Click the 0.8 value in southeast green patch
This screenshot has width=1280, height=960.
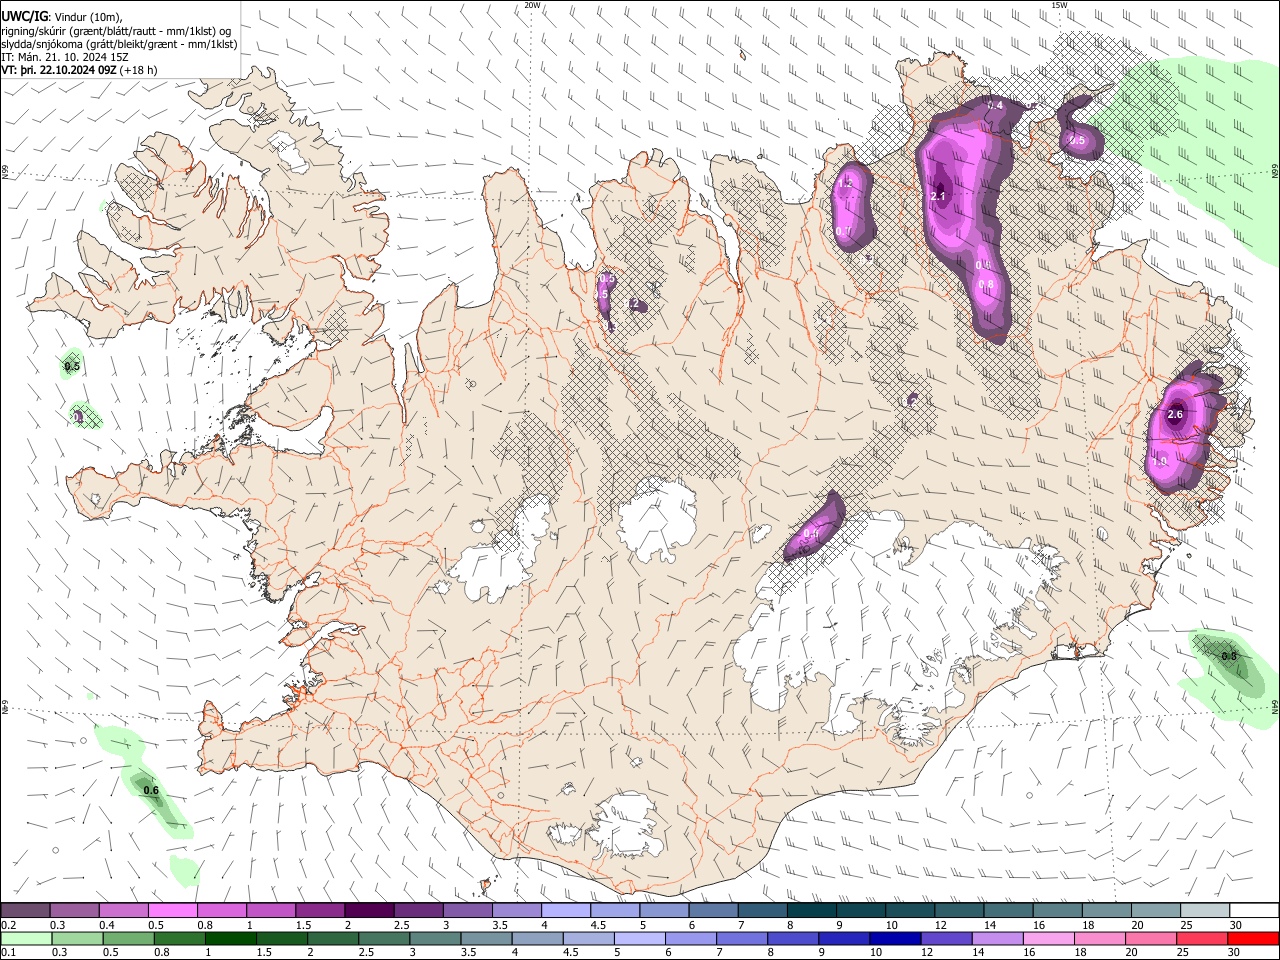pos(1229,656)
